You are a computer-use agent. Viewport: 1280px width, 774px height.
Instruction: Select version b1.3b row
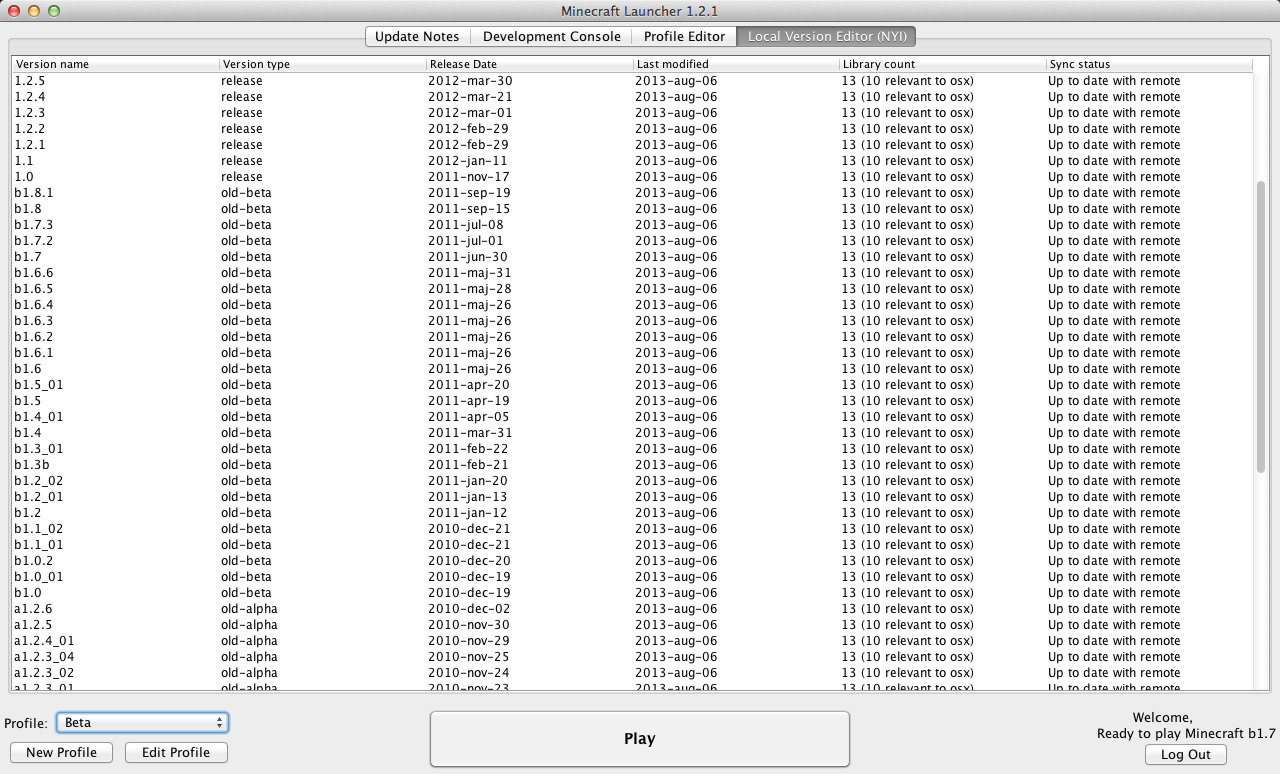tap(633, 465)
